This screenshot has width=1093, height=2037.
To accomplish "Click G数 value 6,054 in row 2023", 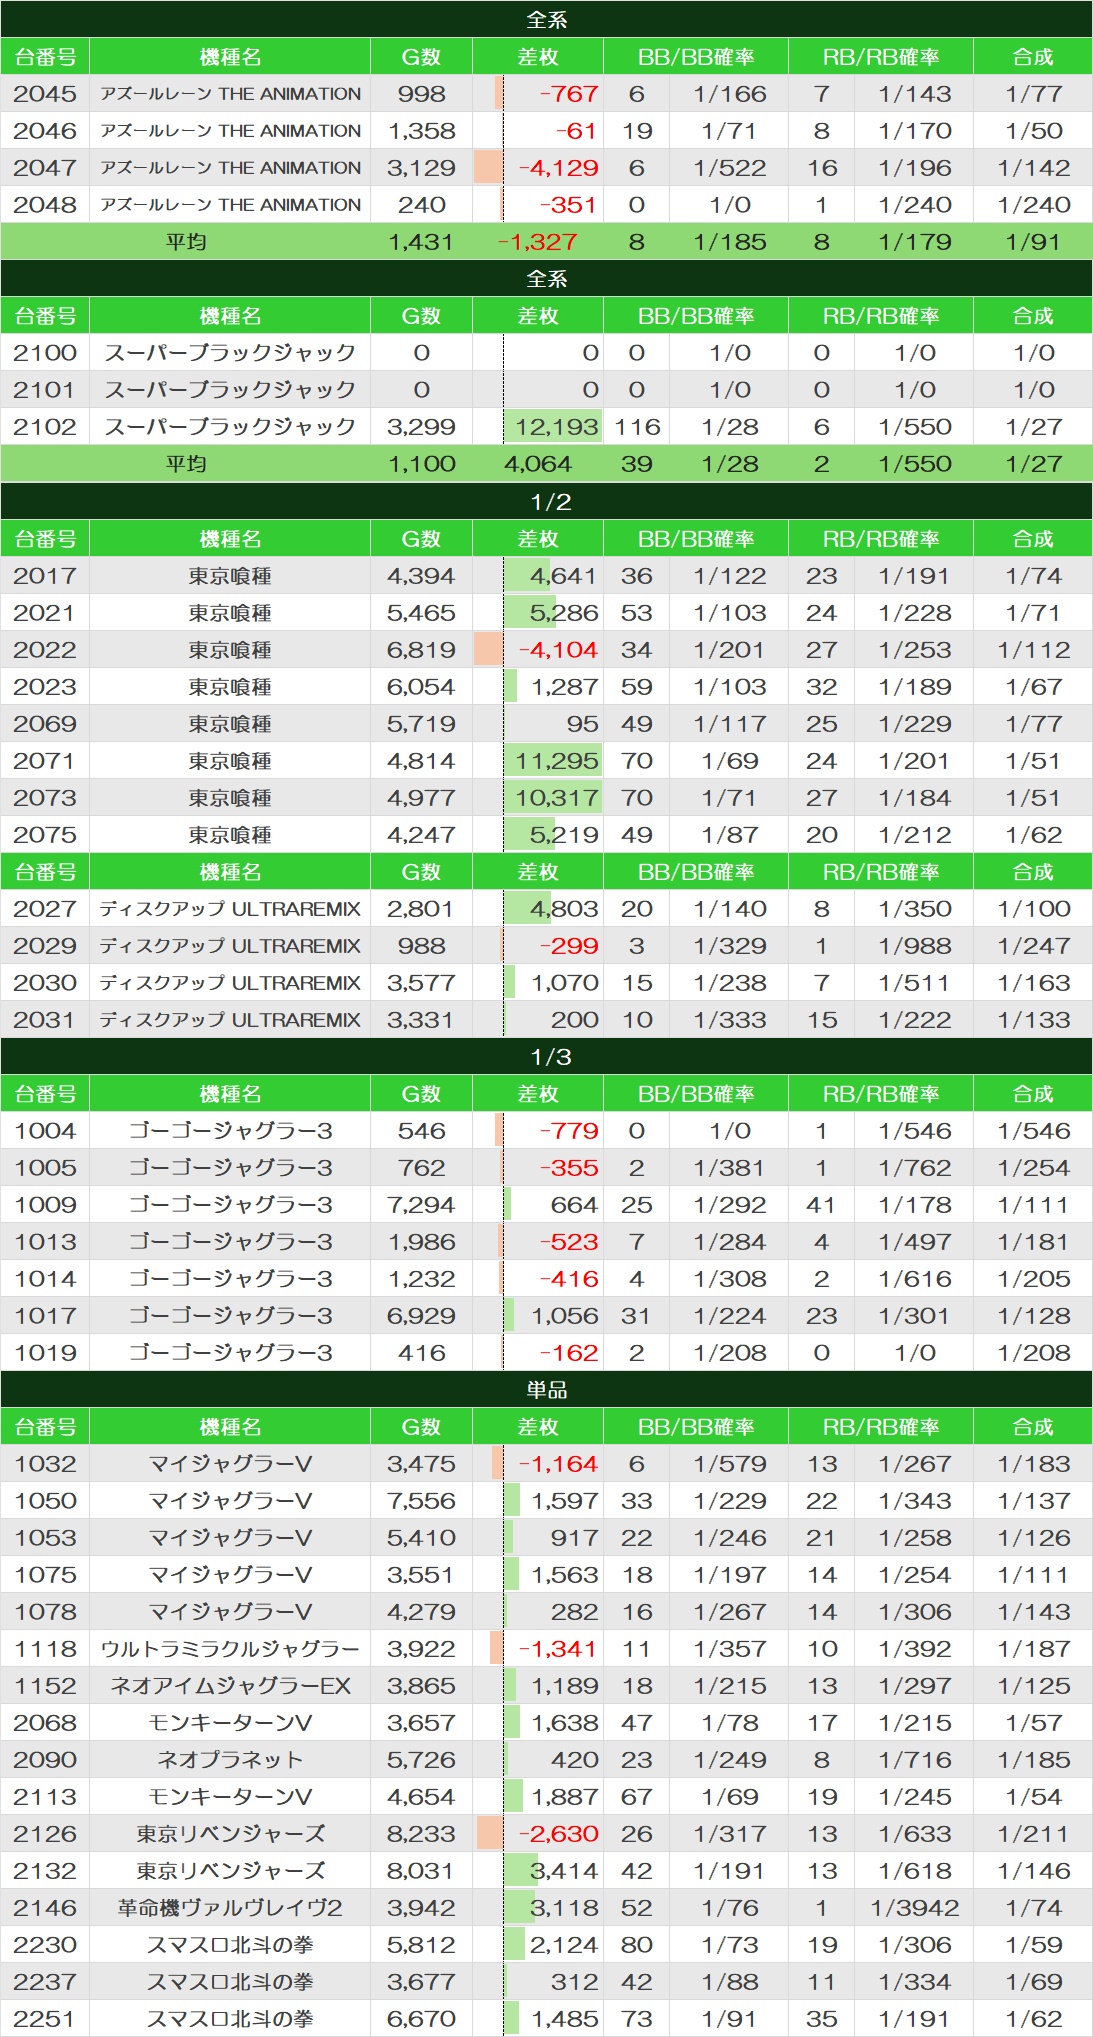I will [421, 687].
